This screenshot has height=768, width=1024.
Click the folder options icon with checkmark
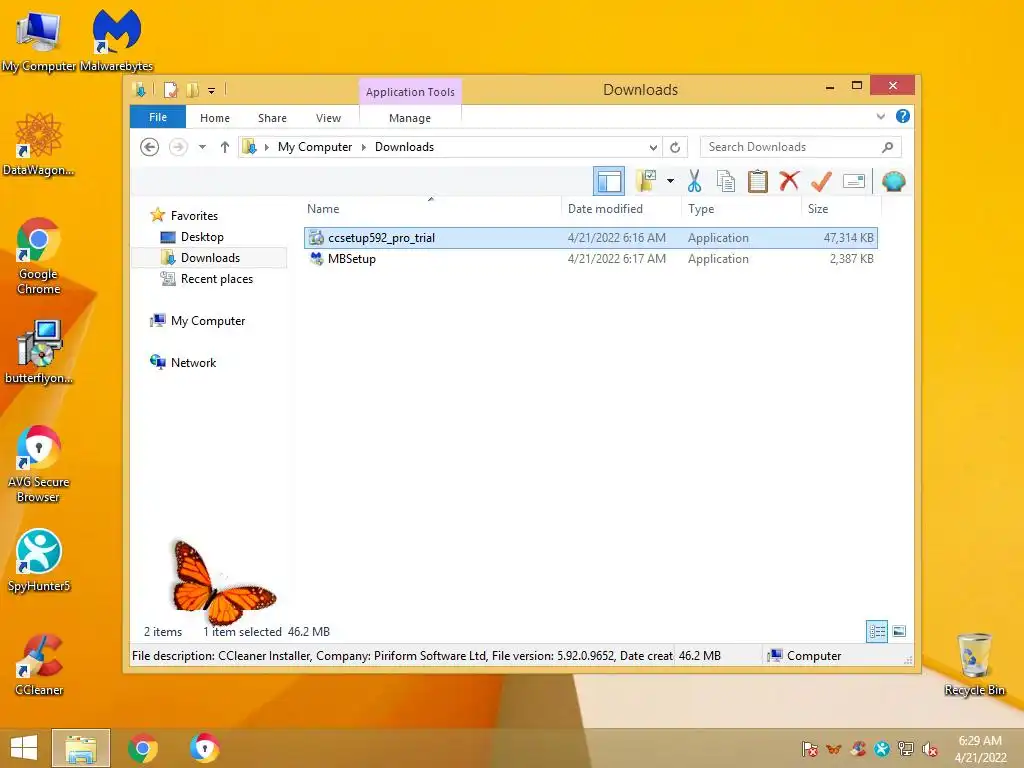[x=646, y=181]
